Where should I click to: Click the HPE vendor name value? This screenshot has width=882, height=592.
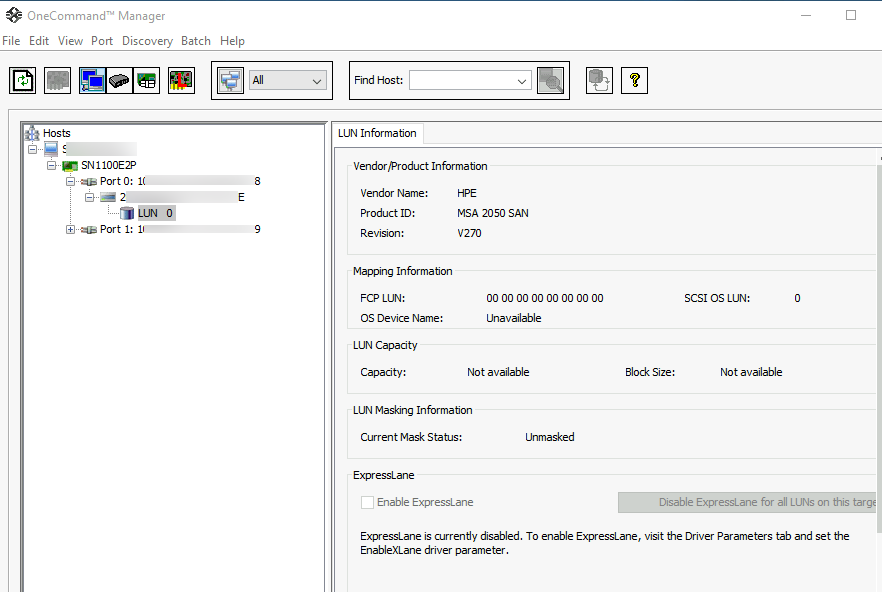pos(467,193)
